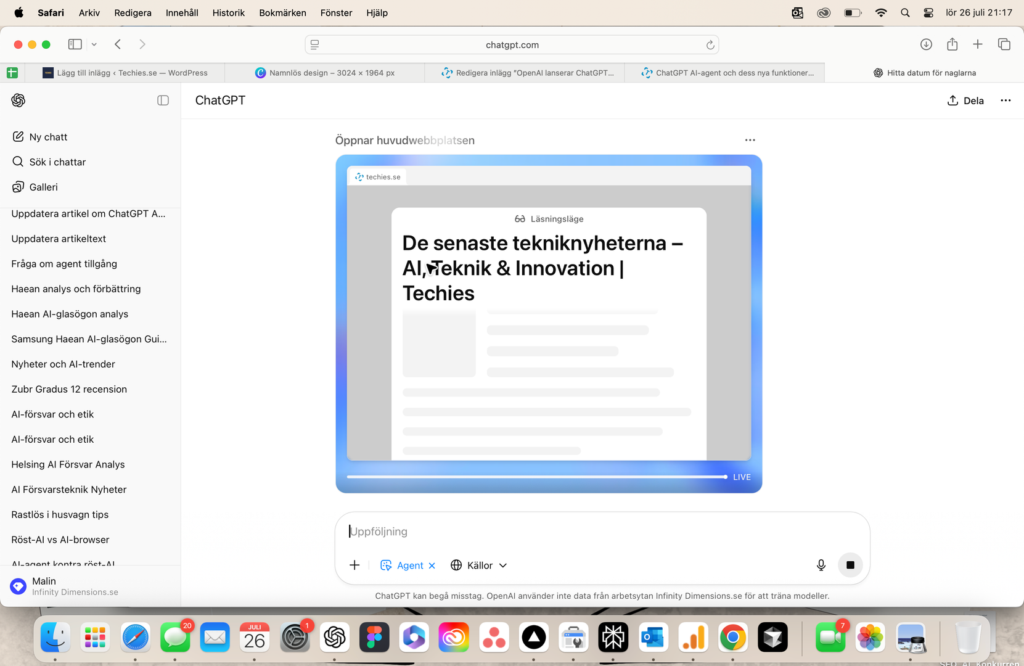1024x666 pixels.
Task: Open the Galleri section
Action: click(35, 187)
